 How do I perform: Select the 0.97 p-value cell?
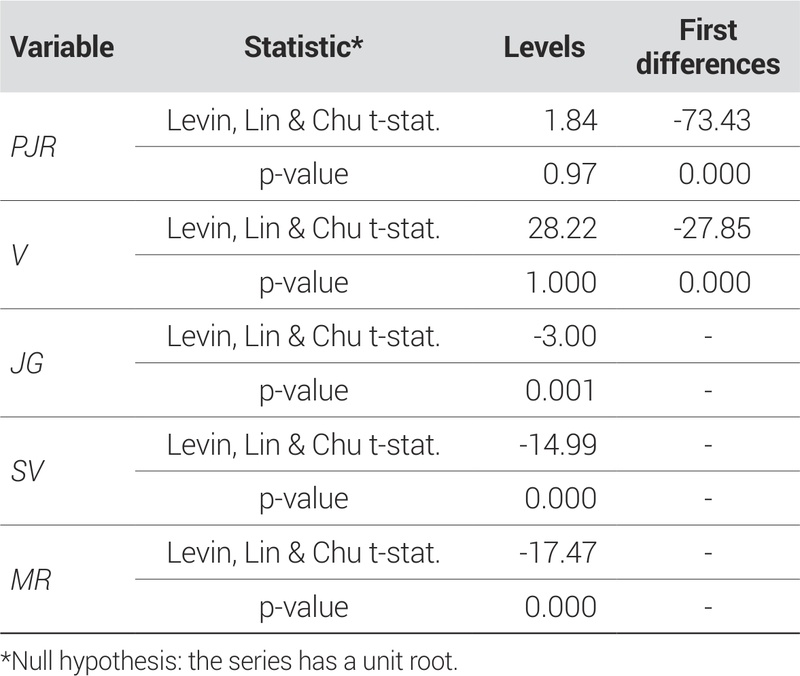(568, 174)
